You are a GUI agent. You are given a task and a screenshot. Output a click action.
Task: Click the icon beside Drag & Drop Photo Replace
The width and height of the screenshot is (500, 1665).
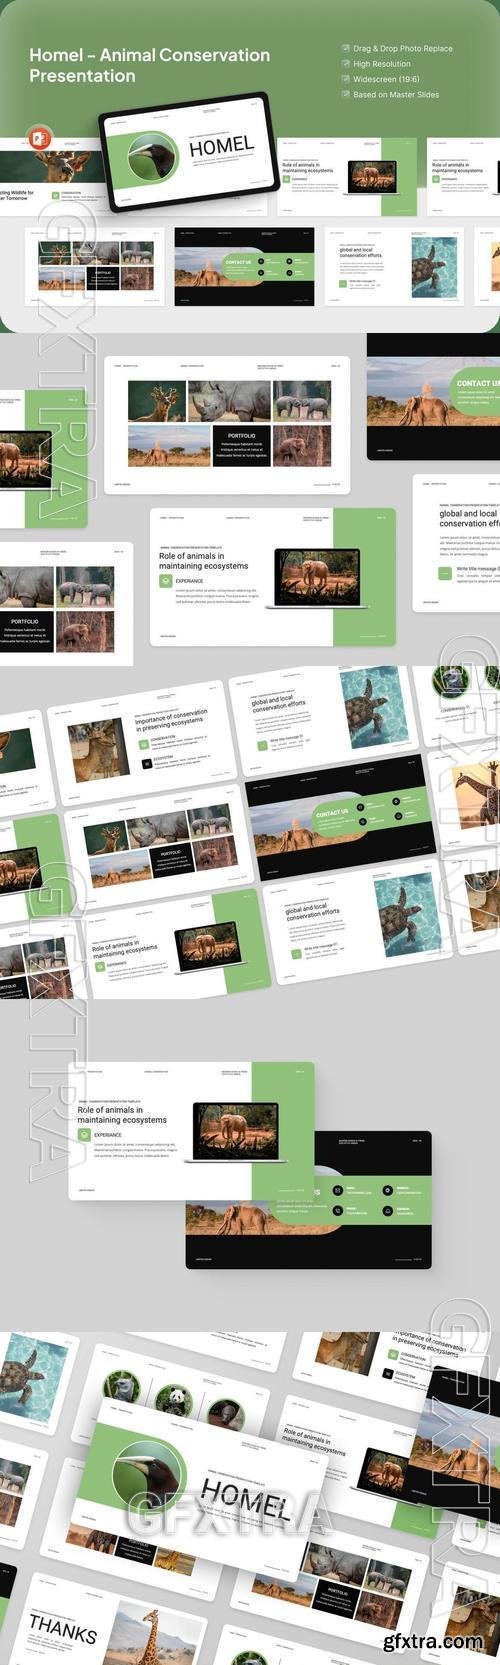(x=345, y=48)
